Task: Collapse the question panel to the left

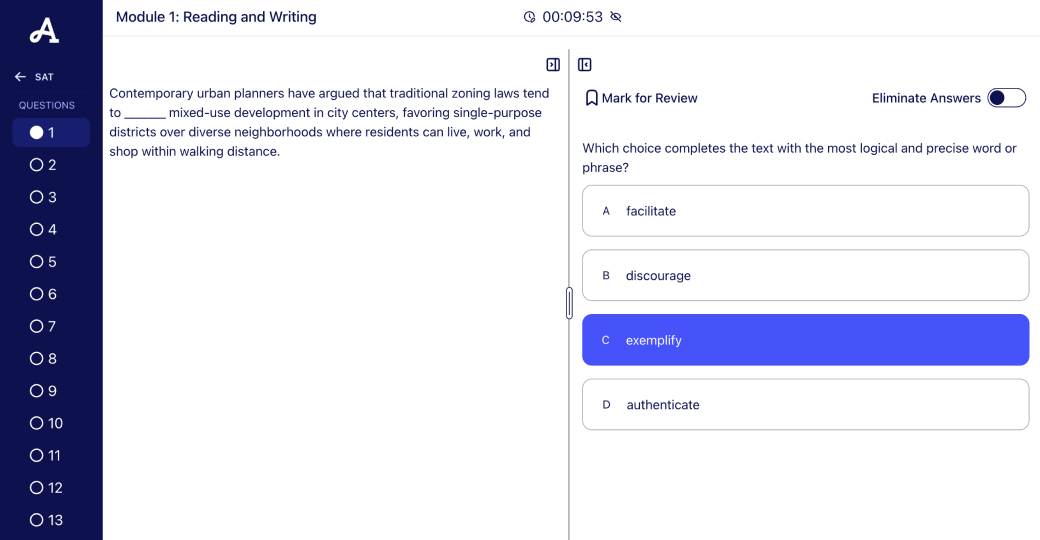Action: point(585,65)
